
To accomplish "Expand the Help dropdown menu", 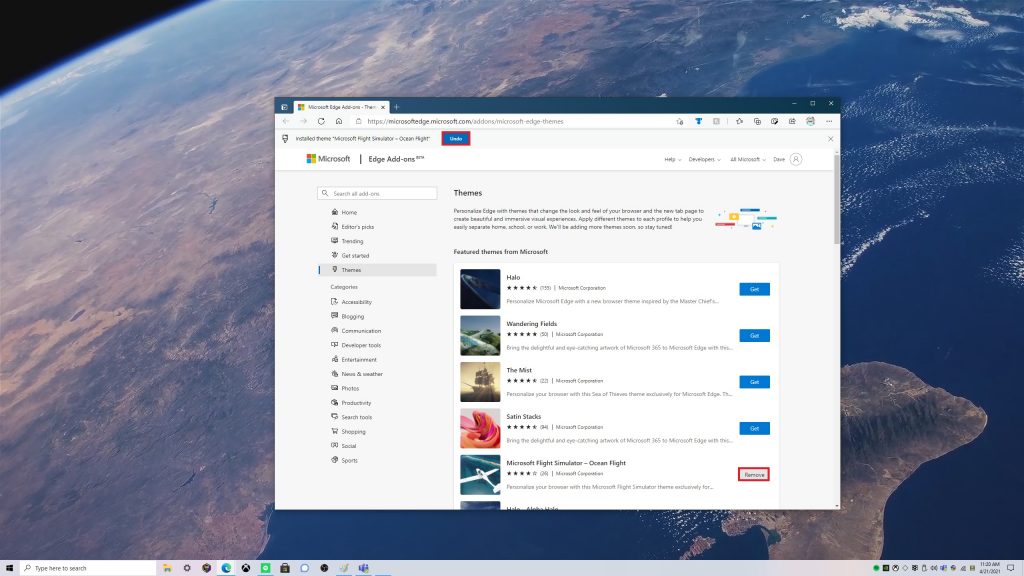I will pos(673,159).
